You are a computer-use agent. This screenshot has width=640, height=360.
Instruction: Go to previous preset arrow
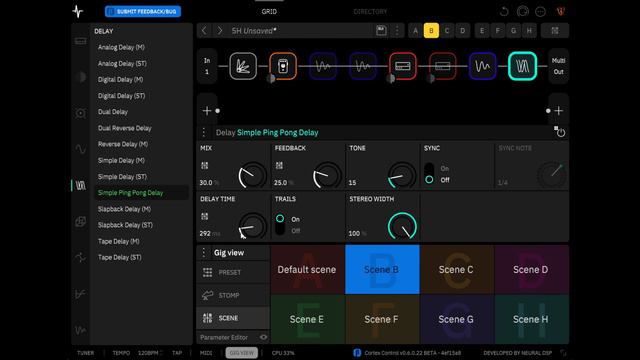pyautogui.click(x=204, y=31)
